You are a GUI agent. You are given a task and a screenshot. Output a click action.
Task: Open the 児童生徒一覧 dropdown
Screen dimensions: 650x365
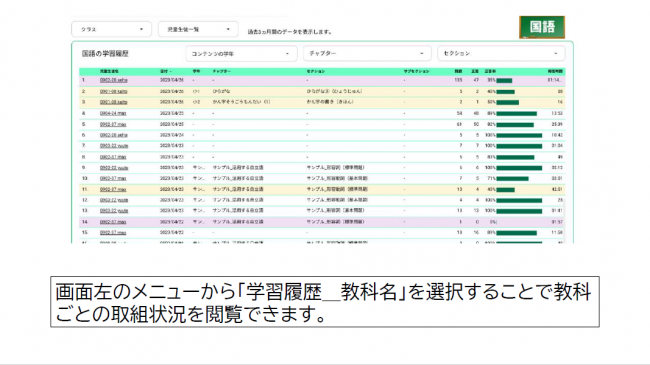tap(198, 29)
